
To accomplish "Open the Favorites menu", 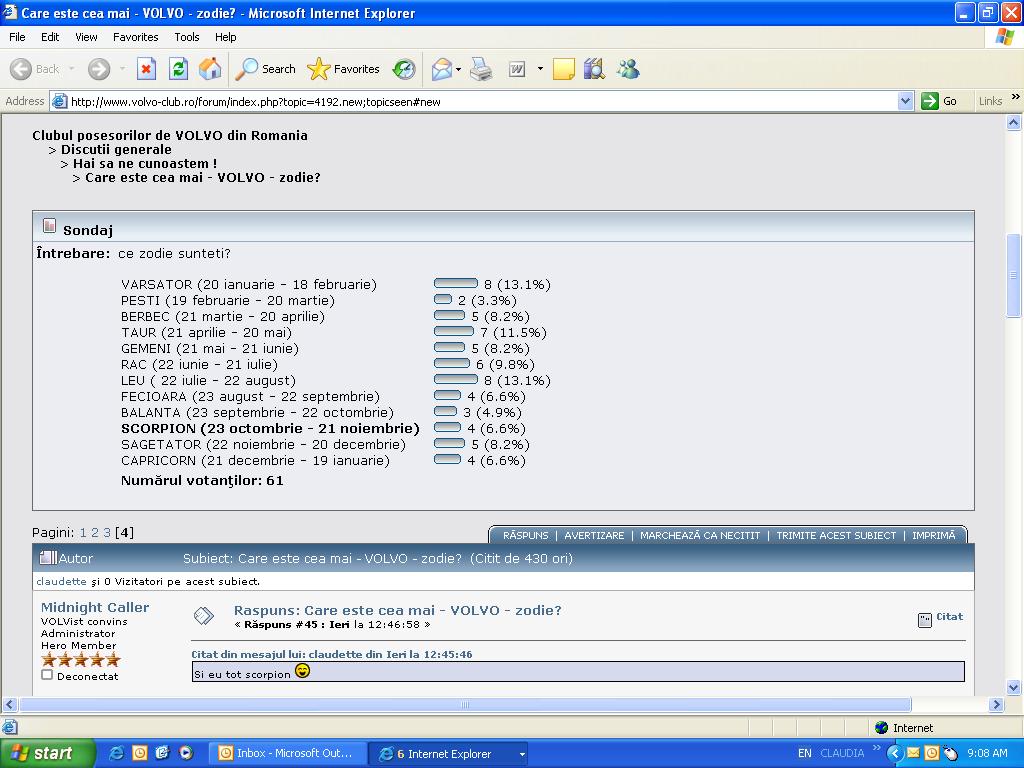I will (x=135, y=37).
